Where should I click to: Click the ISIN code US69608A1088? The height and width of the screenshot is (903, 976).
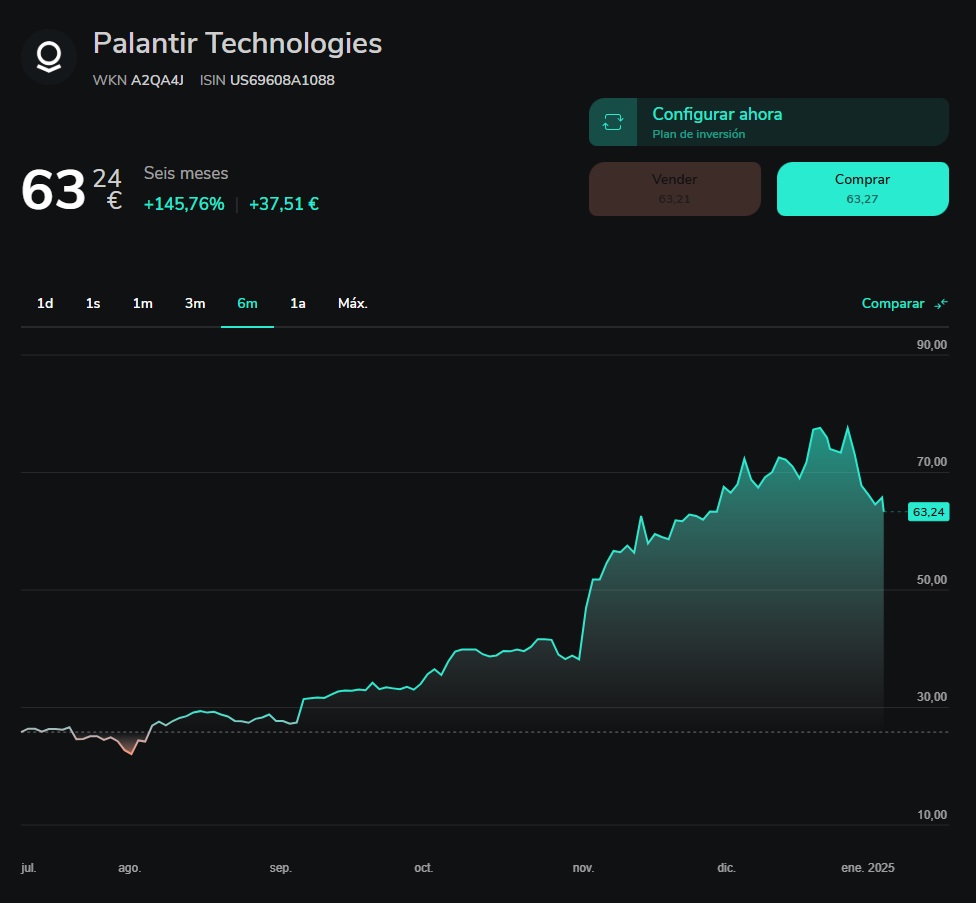tap(284, 78)
